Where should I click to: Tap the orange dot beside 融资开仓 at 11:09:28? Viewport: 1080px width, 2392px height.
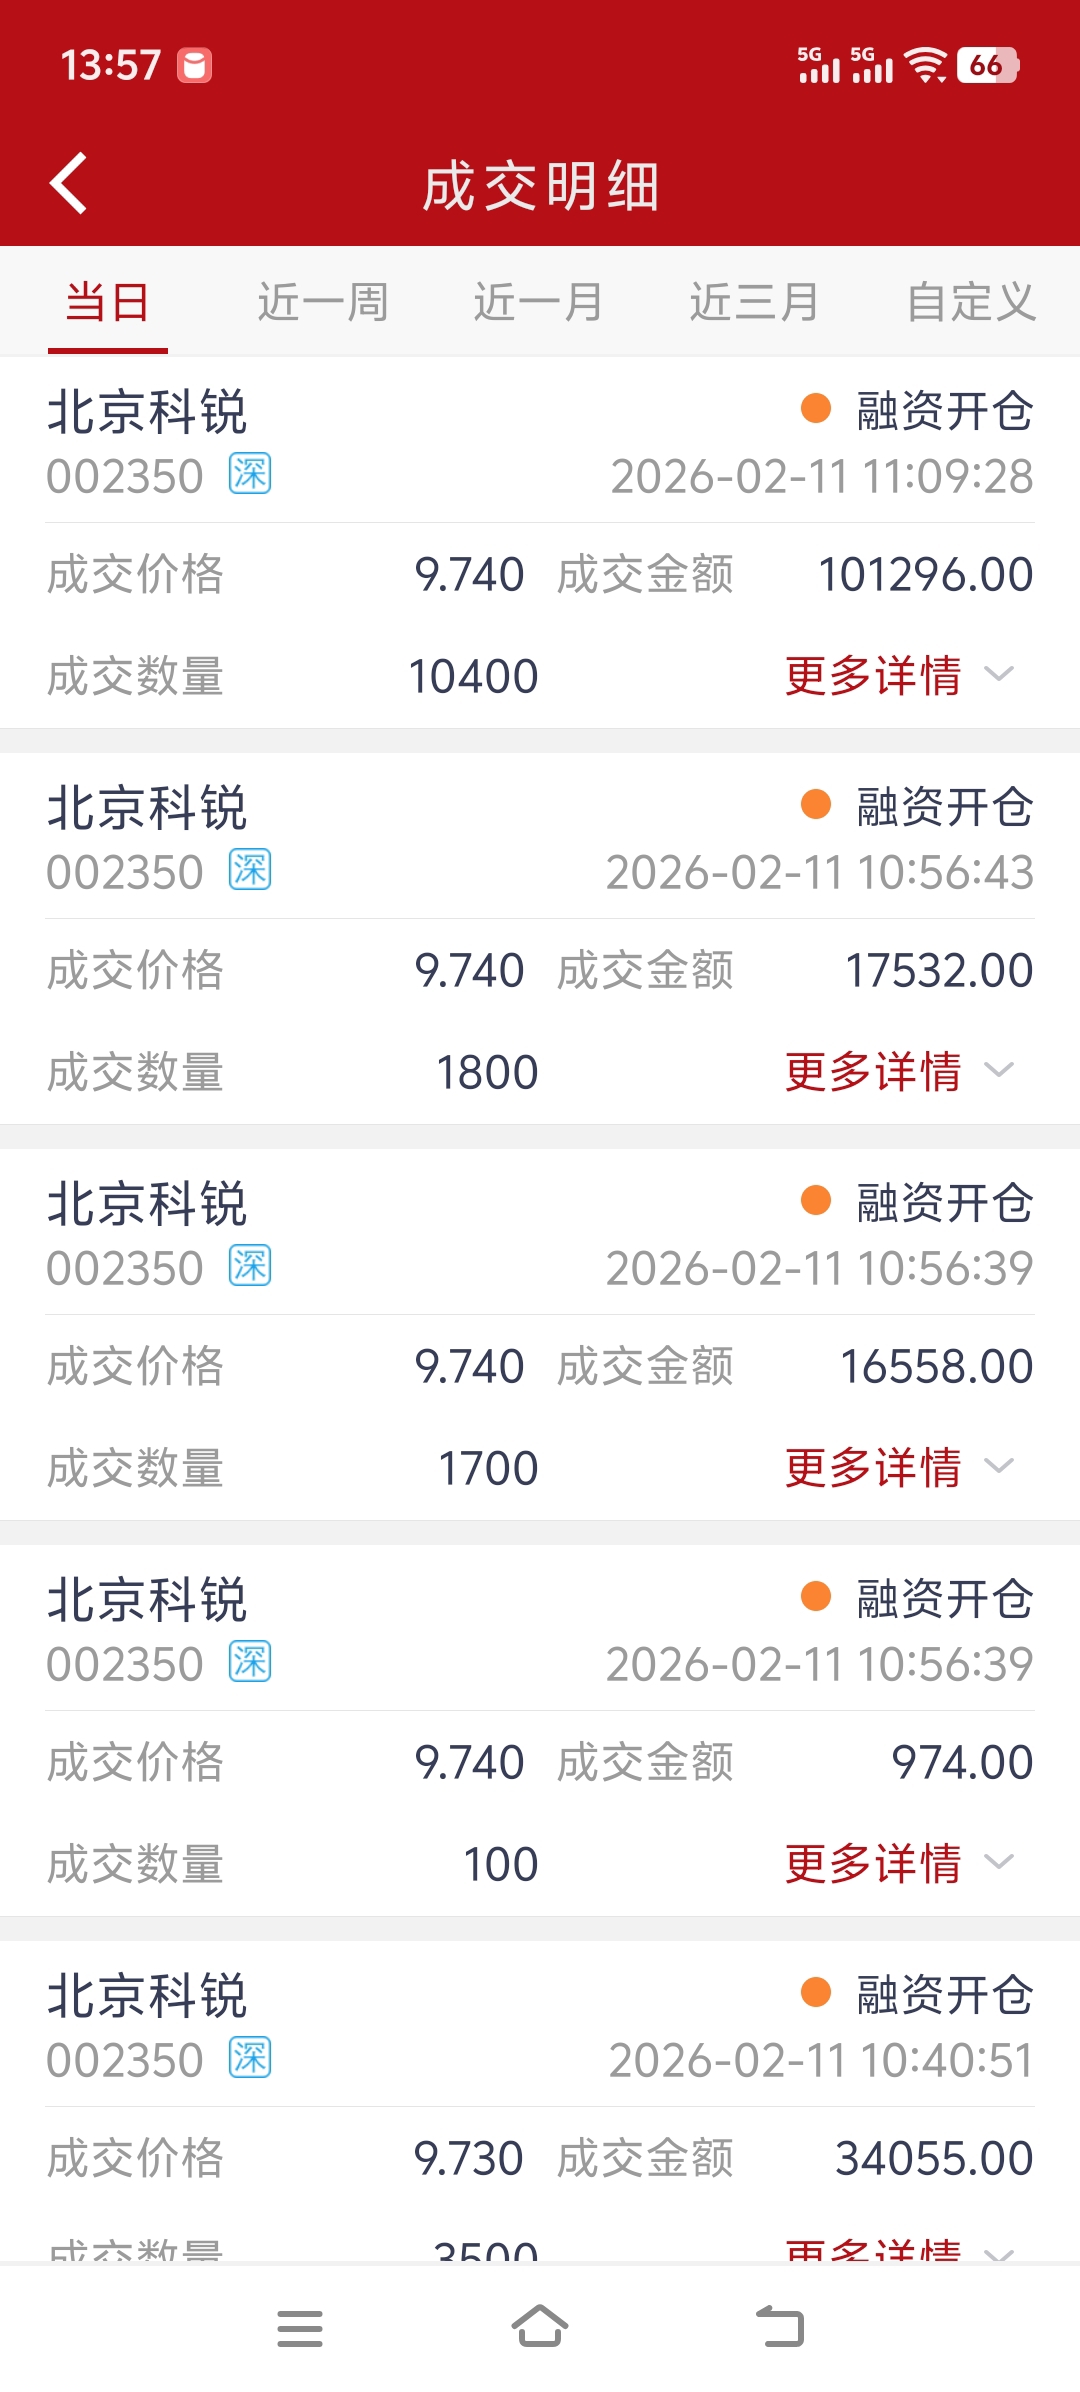point(816,408)
